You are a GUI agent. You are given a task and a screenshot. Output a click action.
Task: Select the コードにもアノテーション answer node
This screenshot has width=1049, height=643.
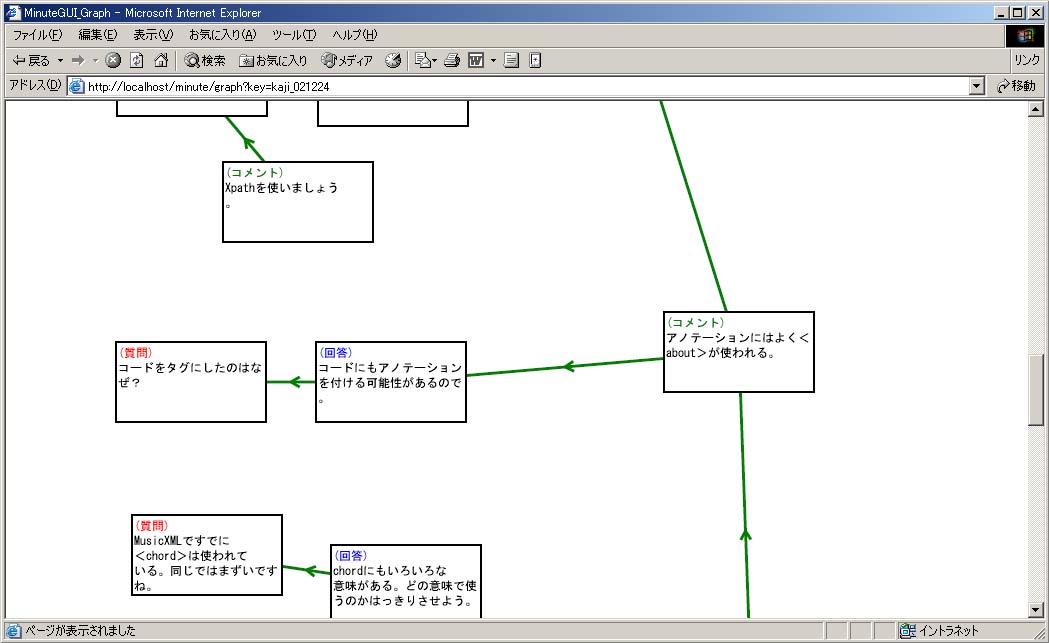point(391,382)
